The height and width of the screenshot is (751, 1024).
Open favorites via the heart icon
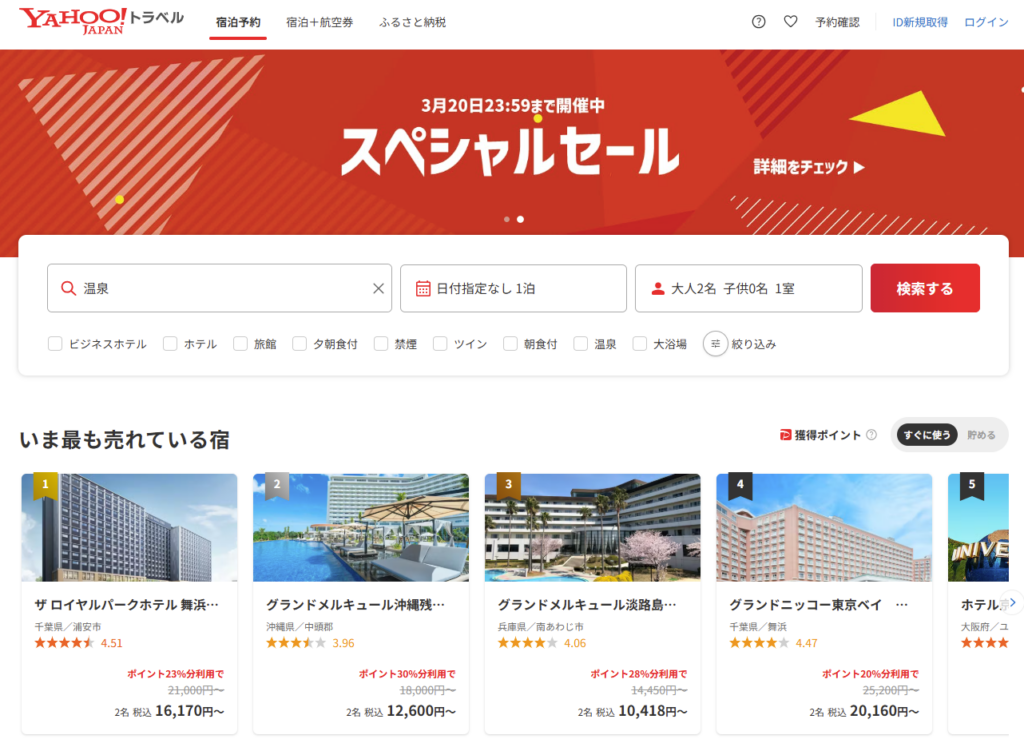(x=790, y=22)
